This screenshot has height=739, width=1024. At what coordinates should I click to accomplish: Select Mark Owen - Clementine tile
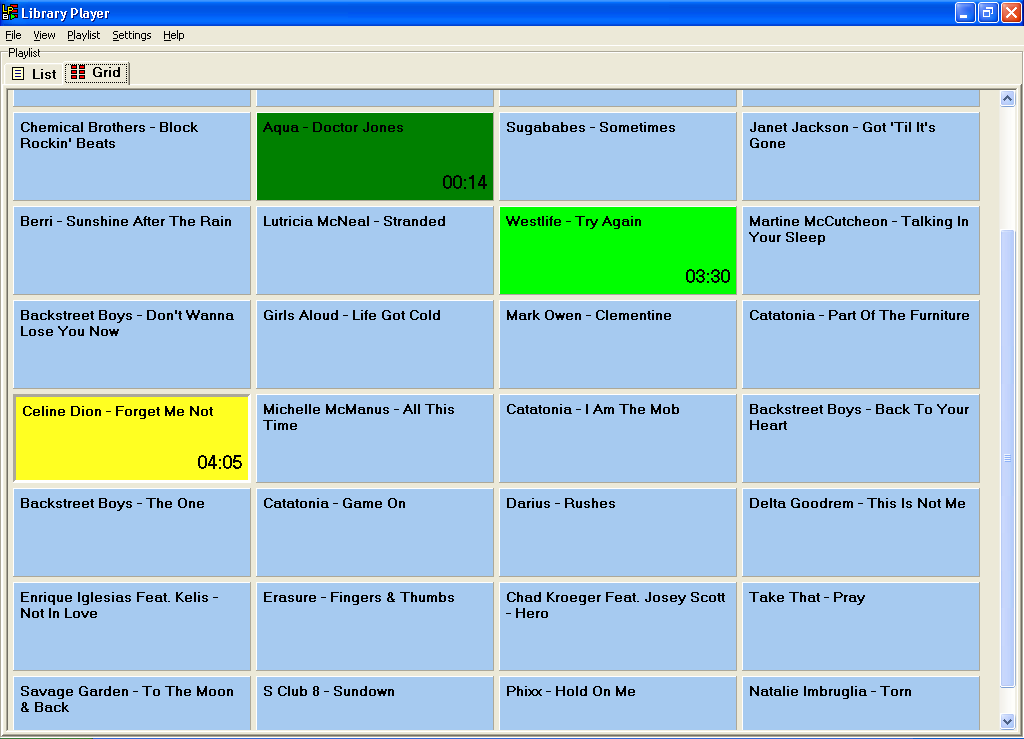618,345
